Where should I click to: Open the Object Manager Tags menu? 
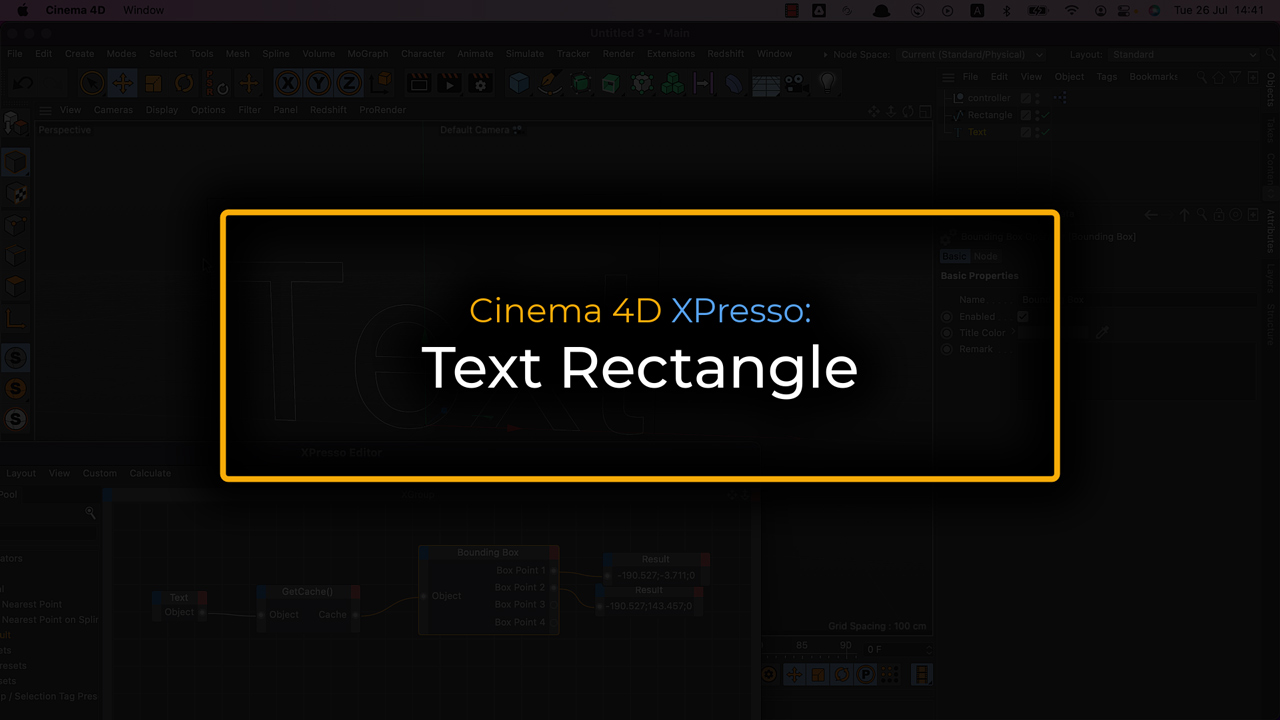[1106, 77]
